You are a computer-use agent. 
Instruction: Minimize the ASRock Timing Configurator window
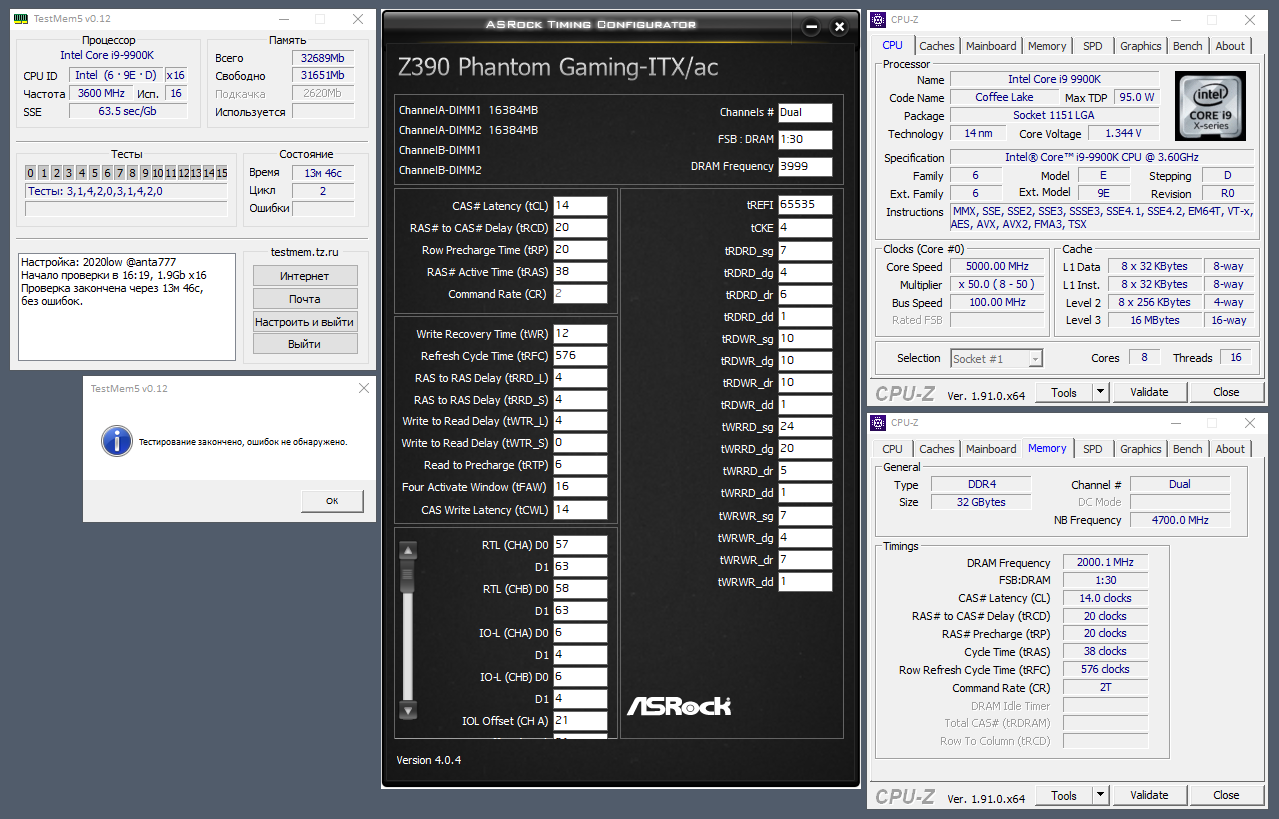(812, 27)
